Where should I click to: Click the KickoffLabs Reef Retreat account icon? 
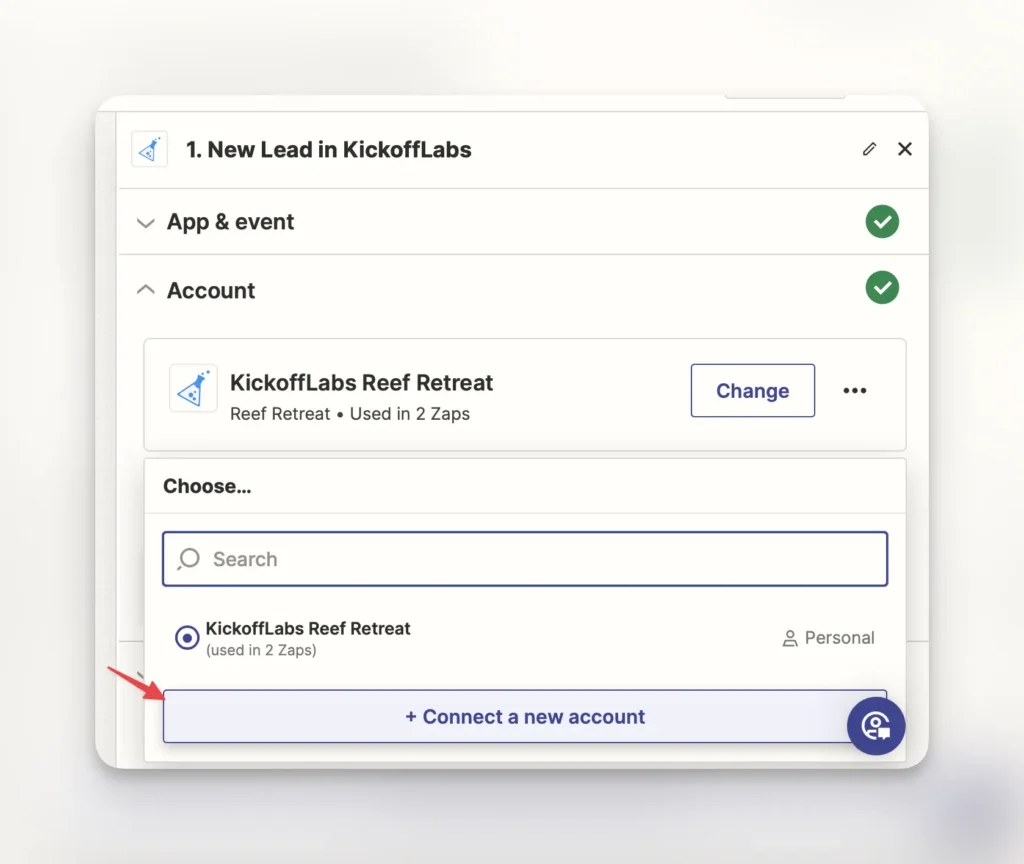pyautogui.click(x=193, y=389)
